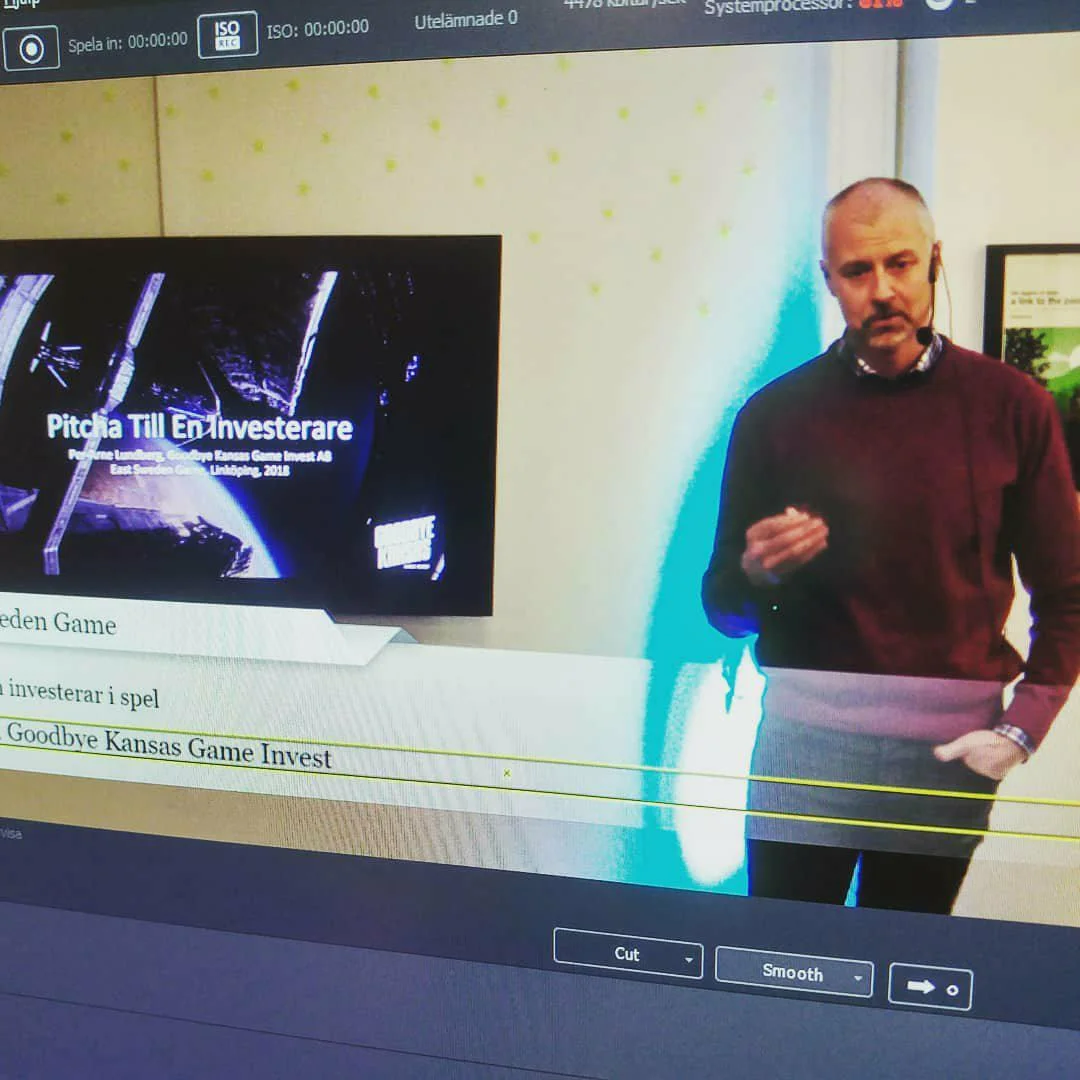Select the 'Utelämnade 0' dropped frames stat
The image size is (1080, 1080).
pos(466,20)
